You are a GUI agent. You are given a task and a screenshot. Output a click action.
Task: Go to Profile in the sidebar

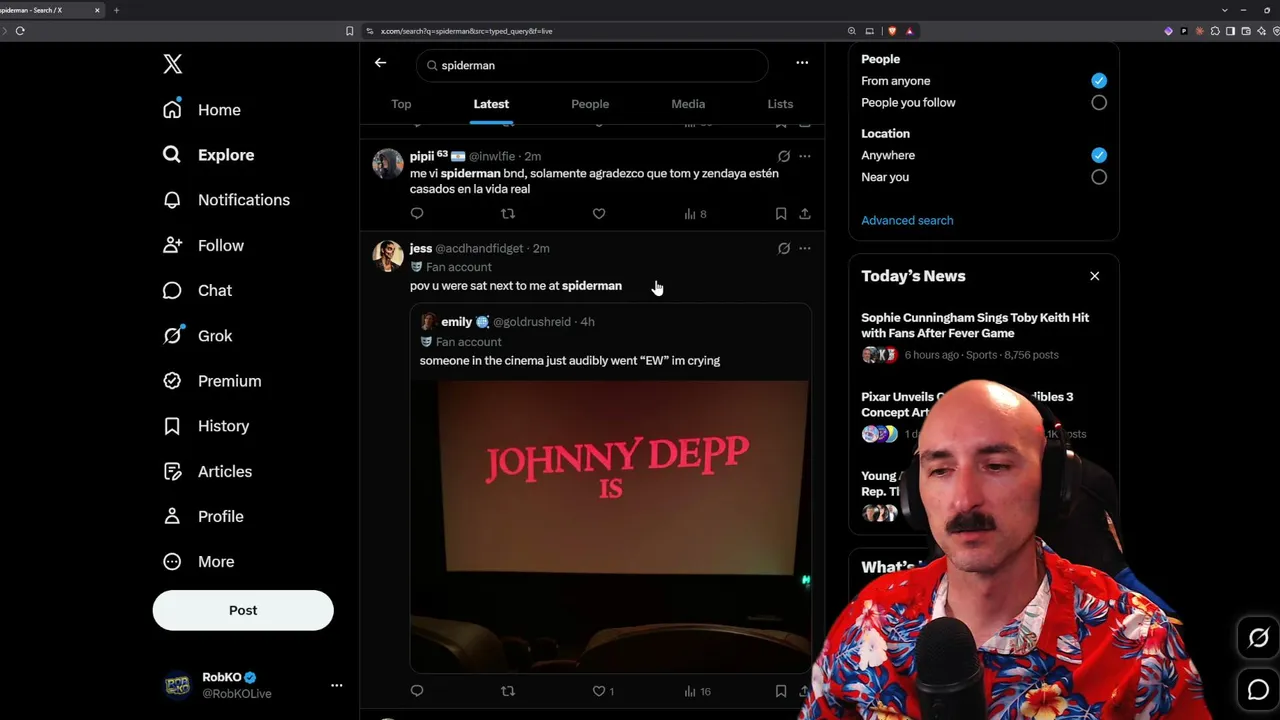(204, 516)
